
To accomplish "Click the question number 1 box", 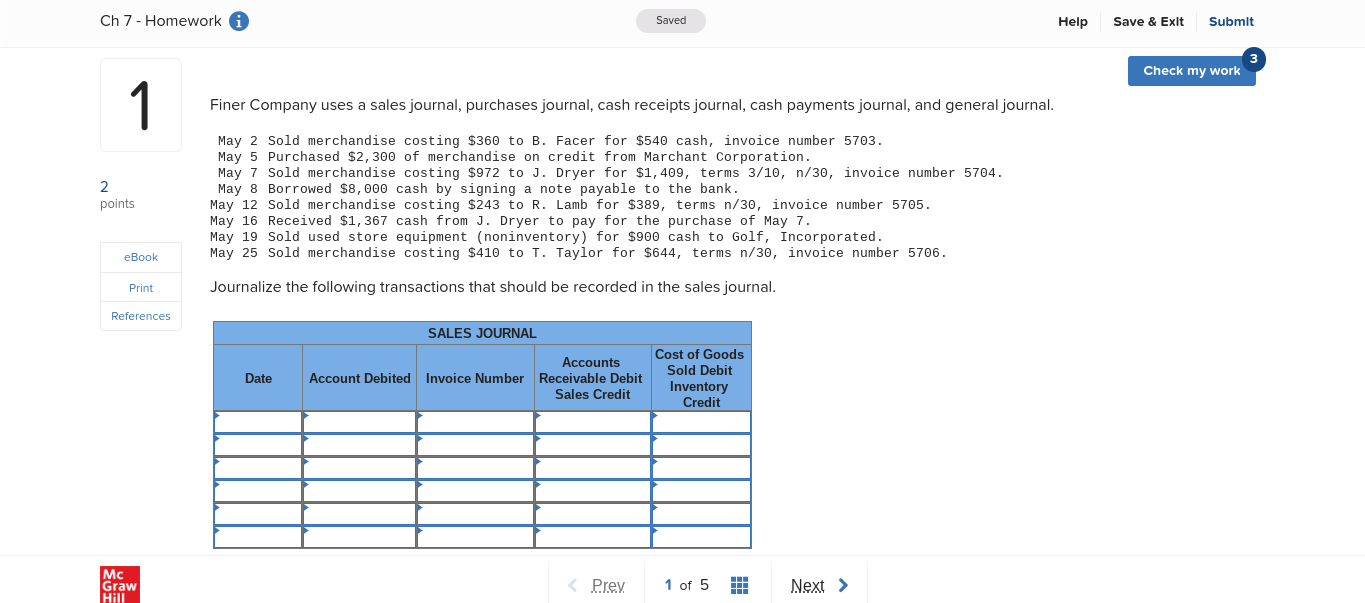I will tap(140, 104).
